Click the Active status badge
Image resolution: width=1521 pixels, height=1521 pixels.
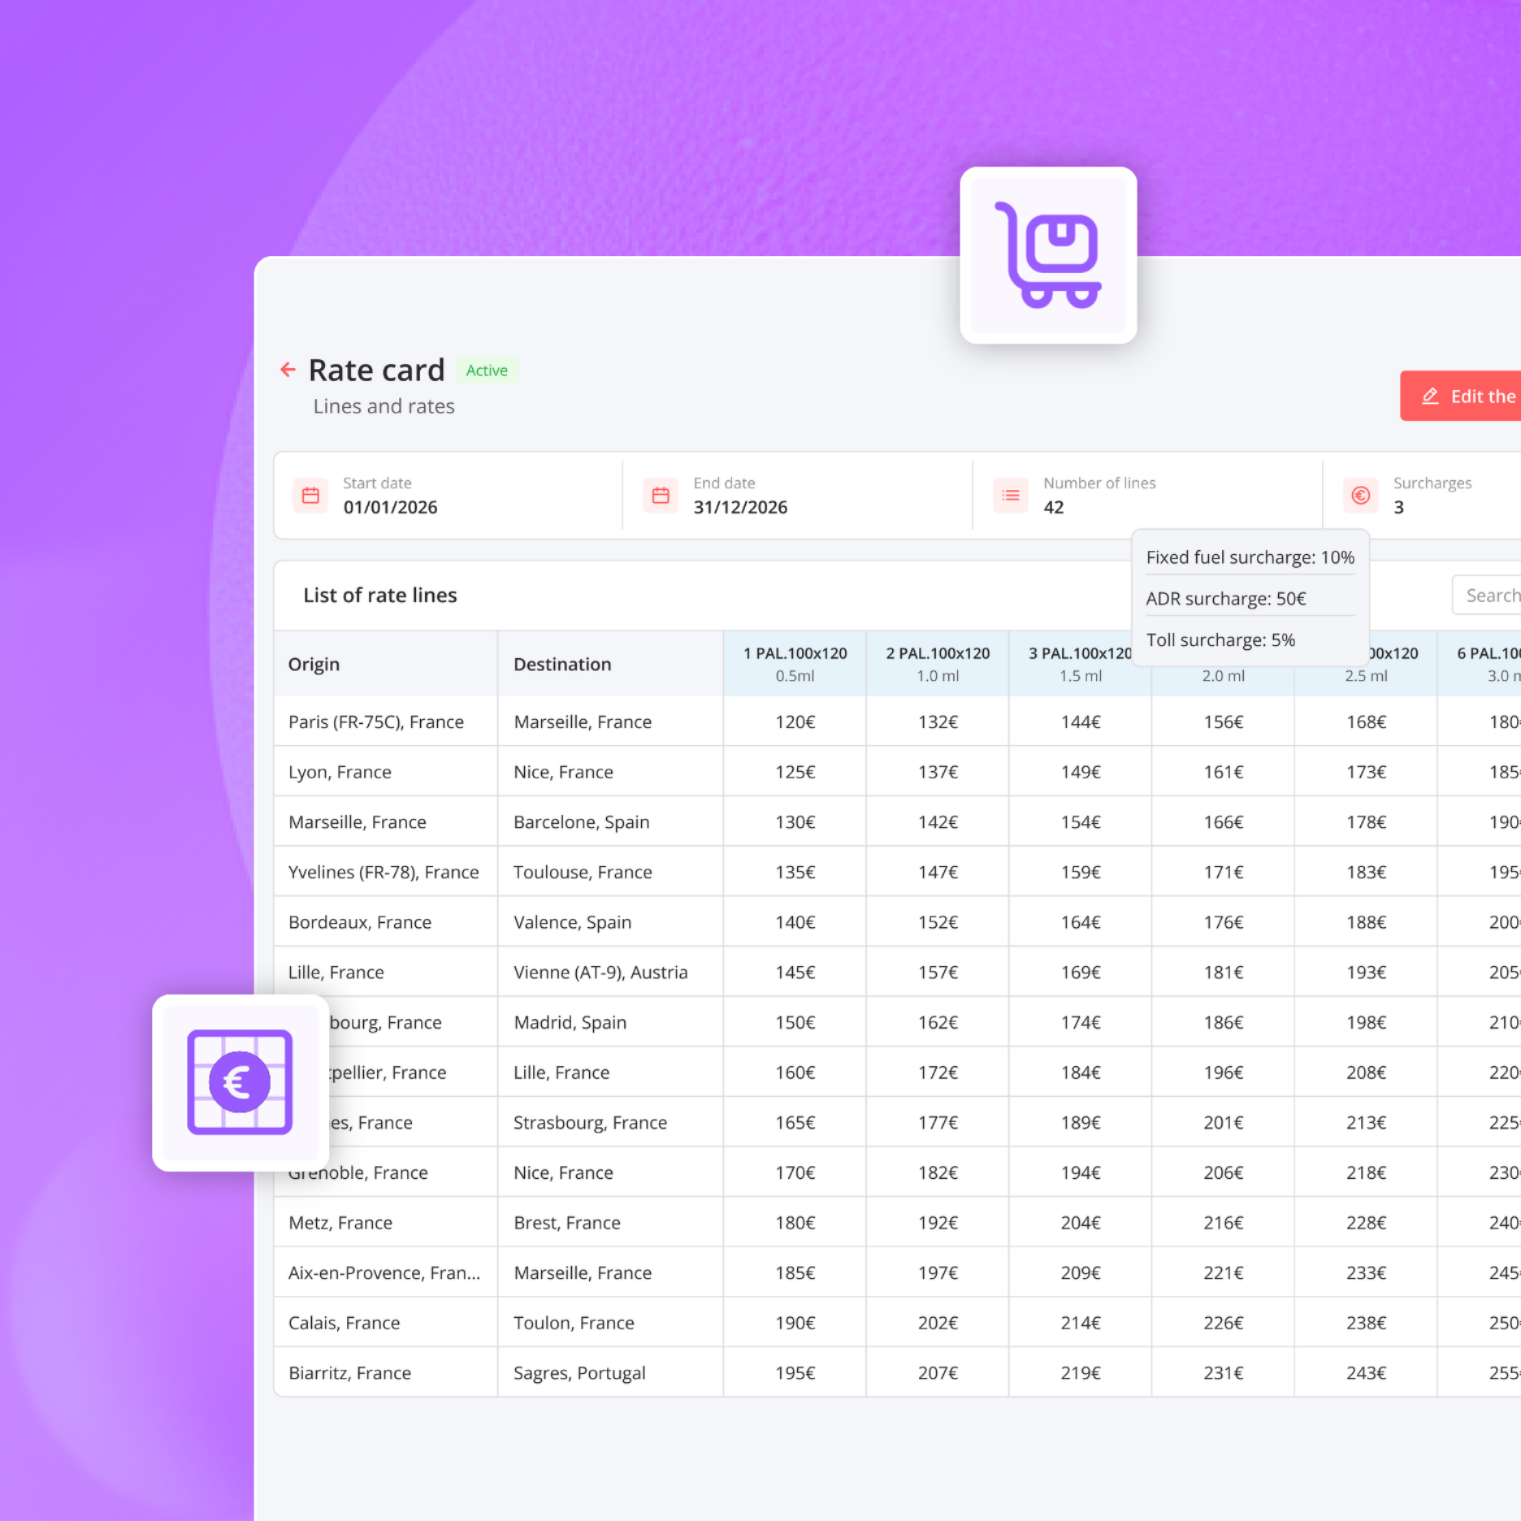[x=487, y=370]
